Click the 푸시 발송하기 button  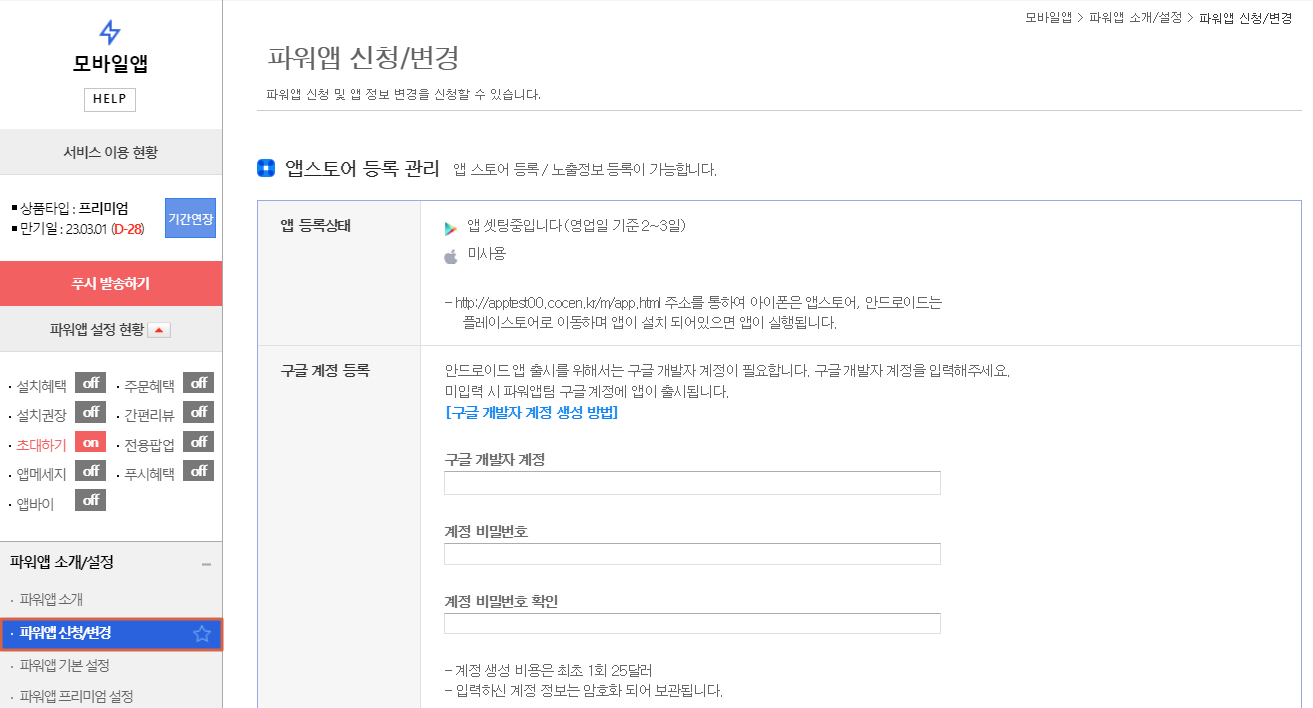click(x=110, y=283)
